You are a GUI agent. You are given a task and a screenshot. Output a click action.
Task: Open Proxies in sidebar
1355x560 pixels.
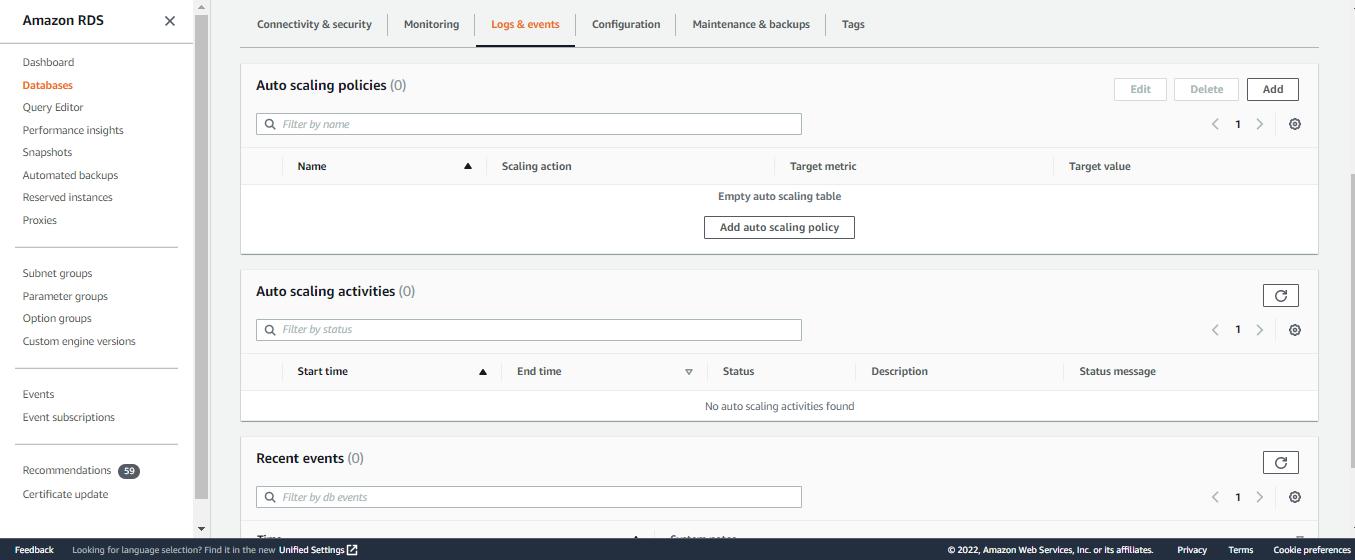pos(40,220)
